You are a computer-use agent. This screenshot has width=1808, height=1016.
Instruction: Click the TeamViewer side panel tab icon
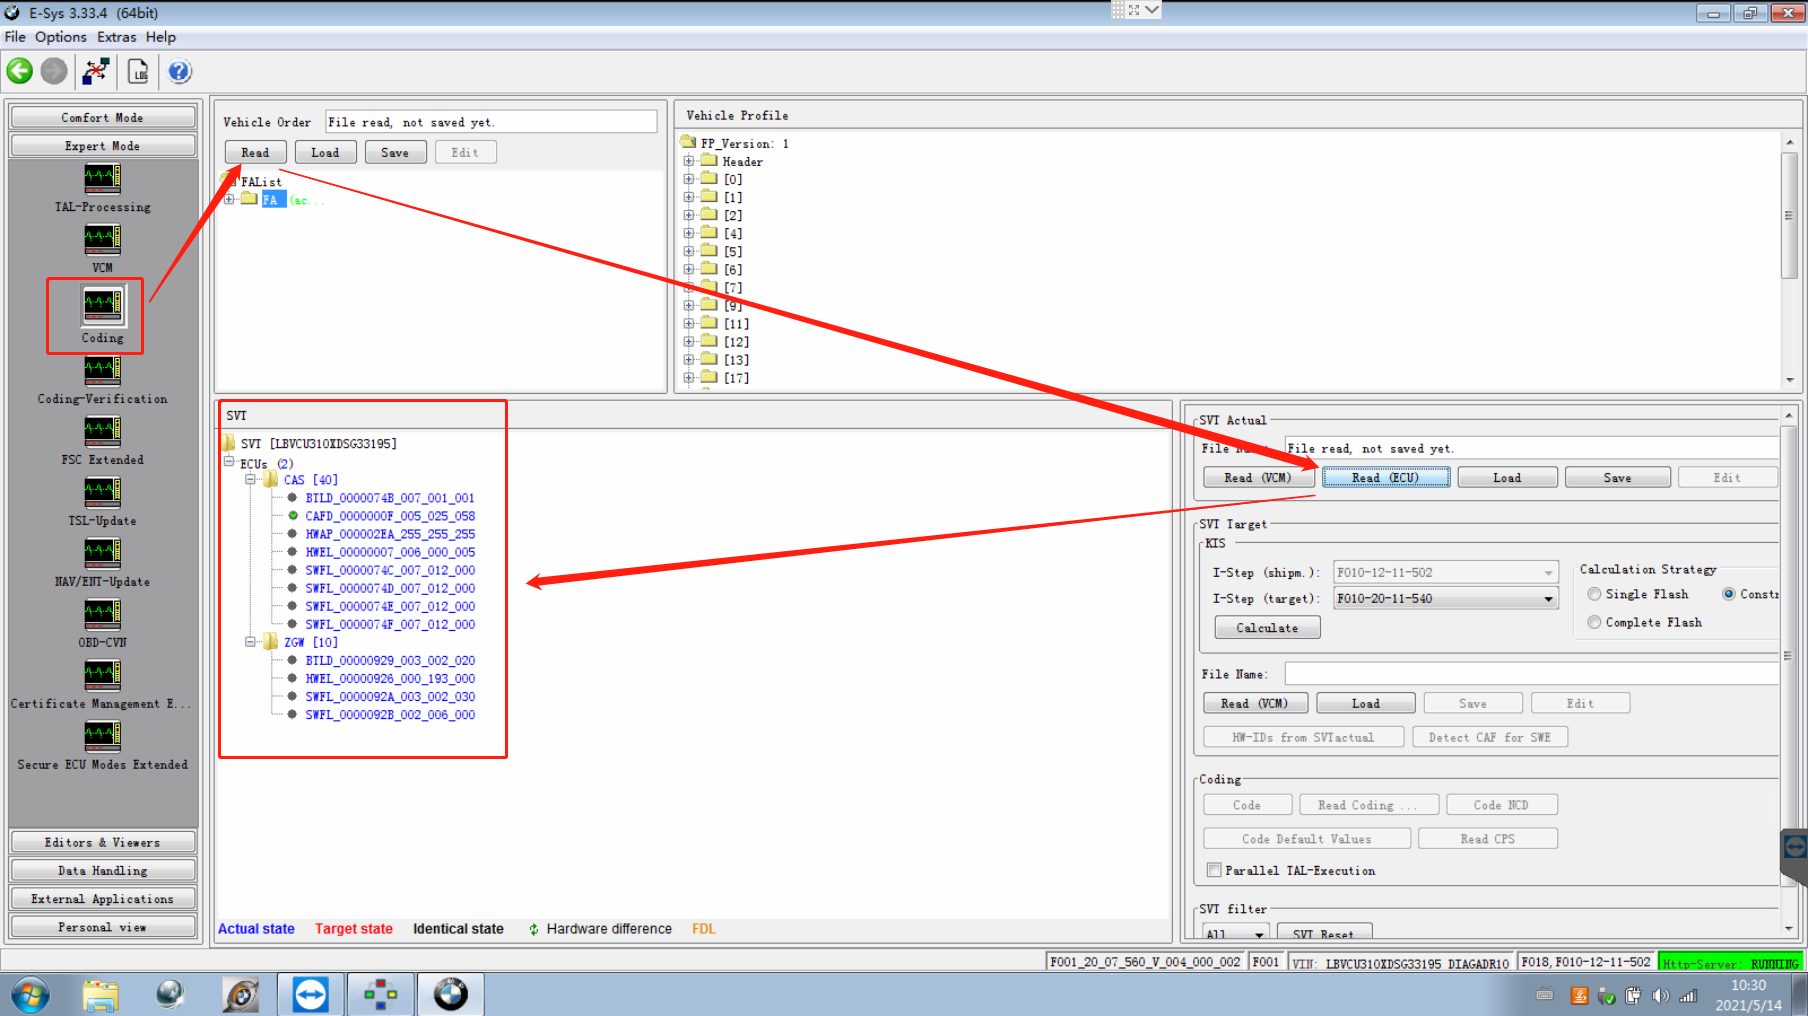click(1795, 848)
